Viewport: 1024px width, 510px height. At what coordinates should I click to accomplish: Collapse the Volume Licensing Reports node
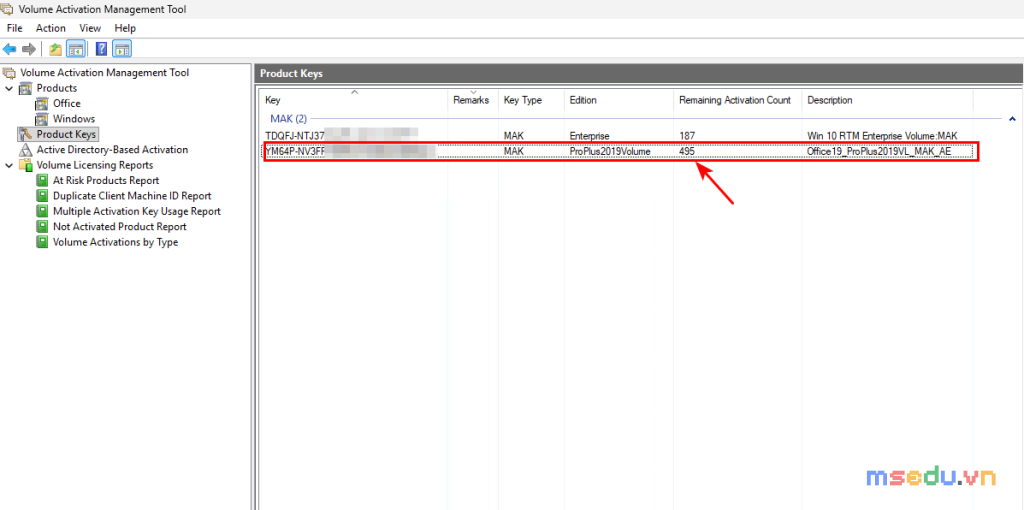pos(9,165)
